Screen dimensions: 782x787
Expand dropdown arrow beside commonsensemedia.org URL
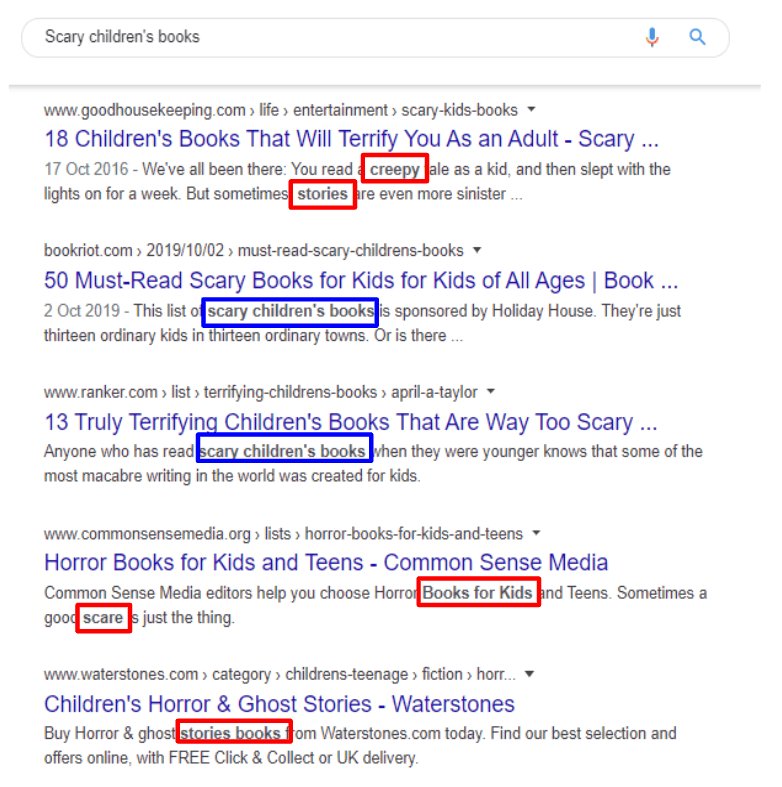(x=537, y=533)
